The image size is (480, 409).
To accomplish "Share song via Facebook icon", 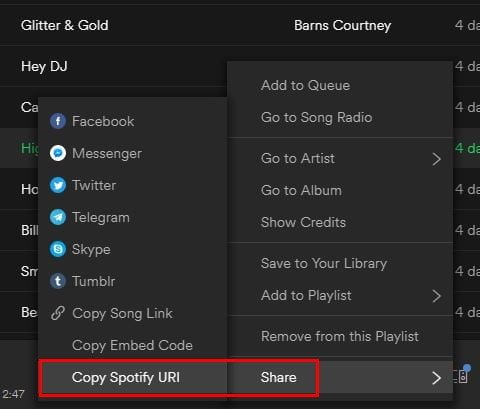I will (58, 121).
